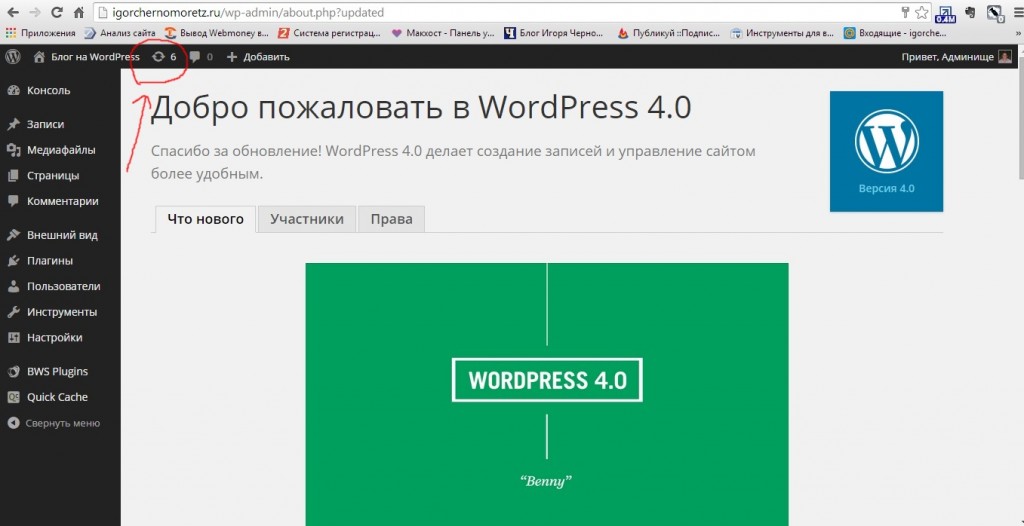
Task: Open the Внешний вид menu
Action: [x=60, y=235]
